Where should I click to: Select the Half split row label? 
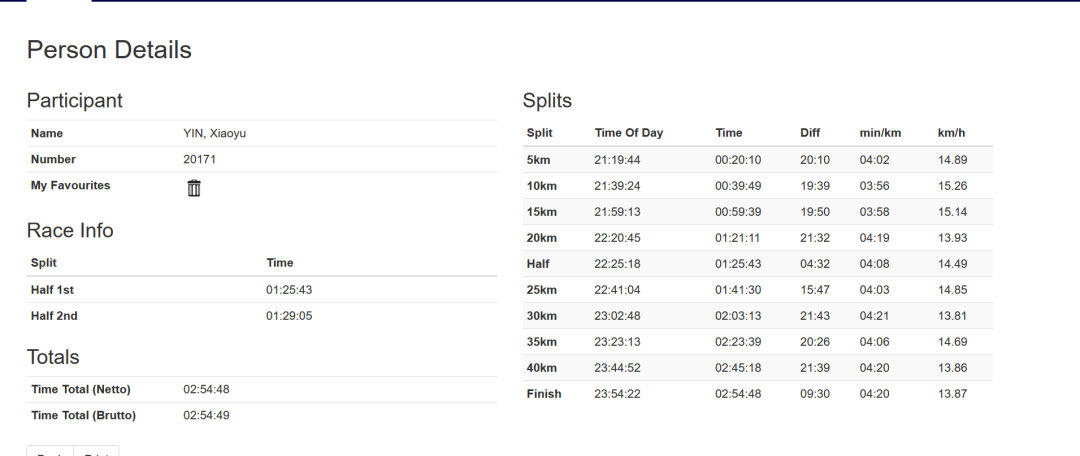[537, 264]
